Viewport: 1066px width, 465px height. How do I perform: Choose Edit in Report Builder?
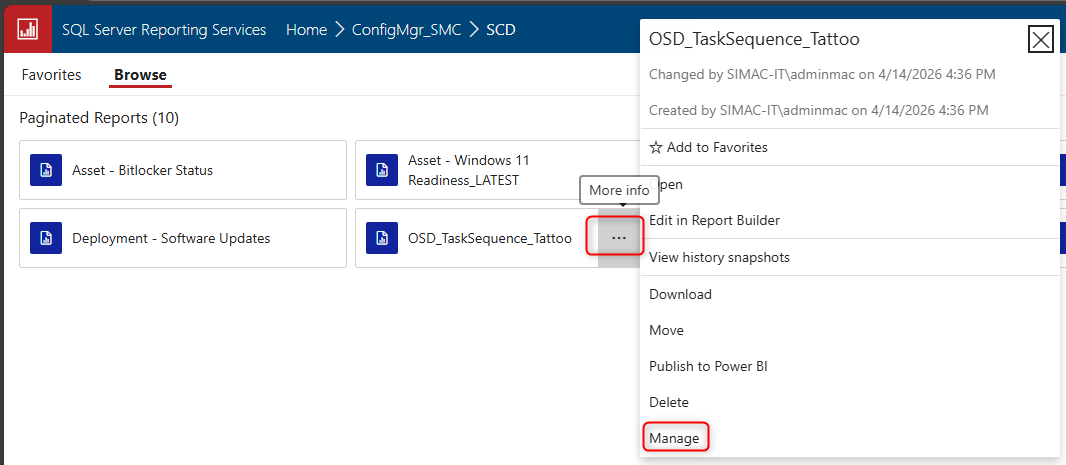tap(715, 220)
